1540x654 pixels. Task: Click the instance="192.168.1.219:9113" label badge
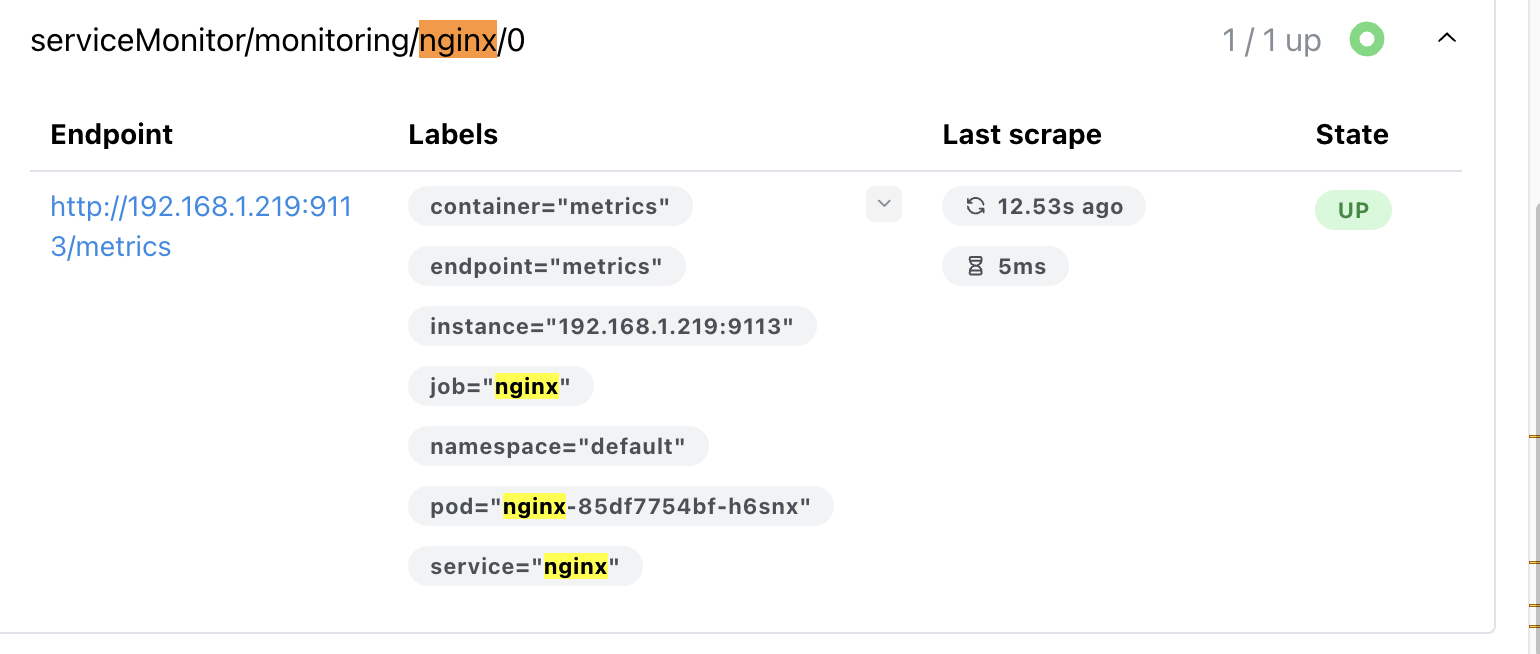tap(612, 326)
